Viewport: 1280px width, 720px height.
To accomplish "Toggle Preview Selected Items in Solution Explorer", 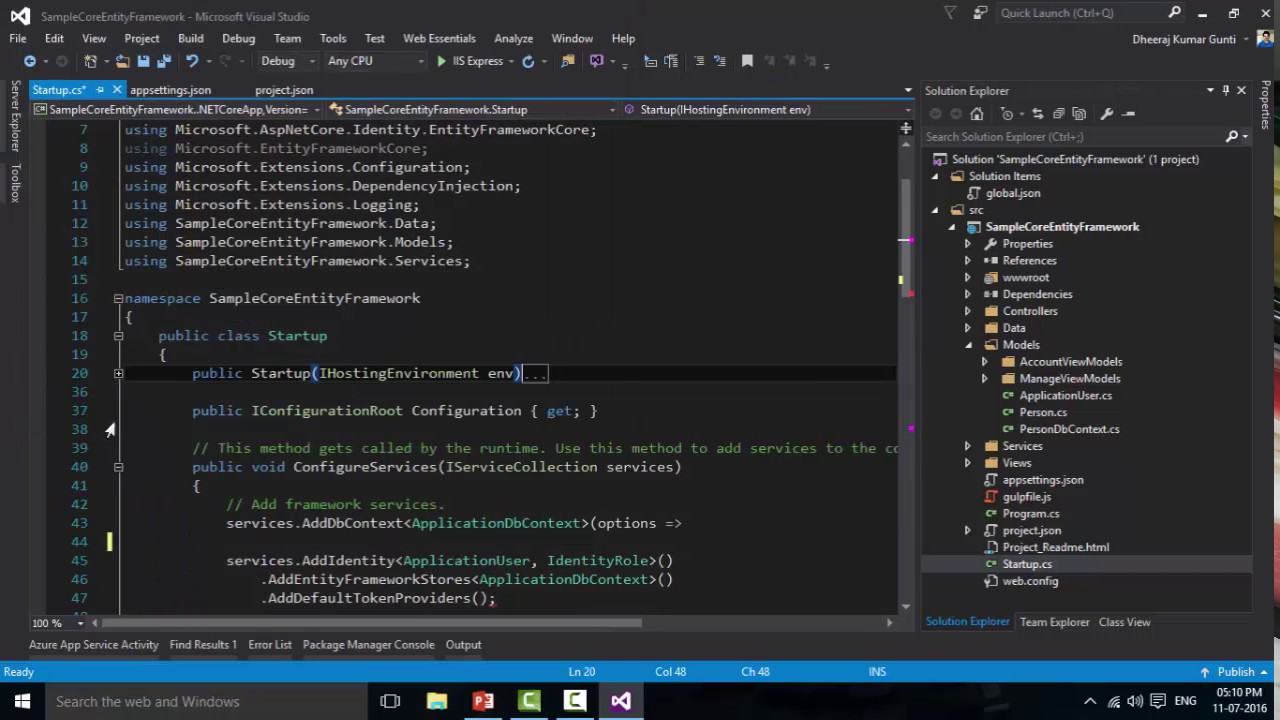I will tap(1129, 113).
